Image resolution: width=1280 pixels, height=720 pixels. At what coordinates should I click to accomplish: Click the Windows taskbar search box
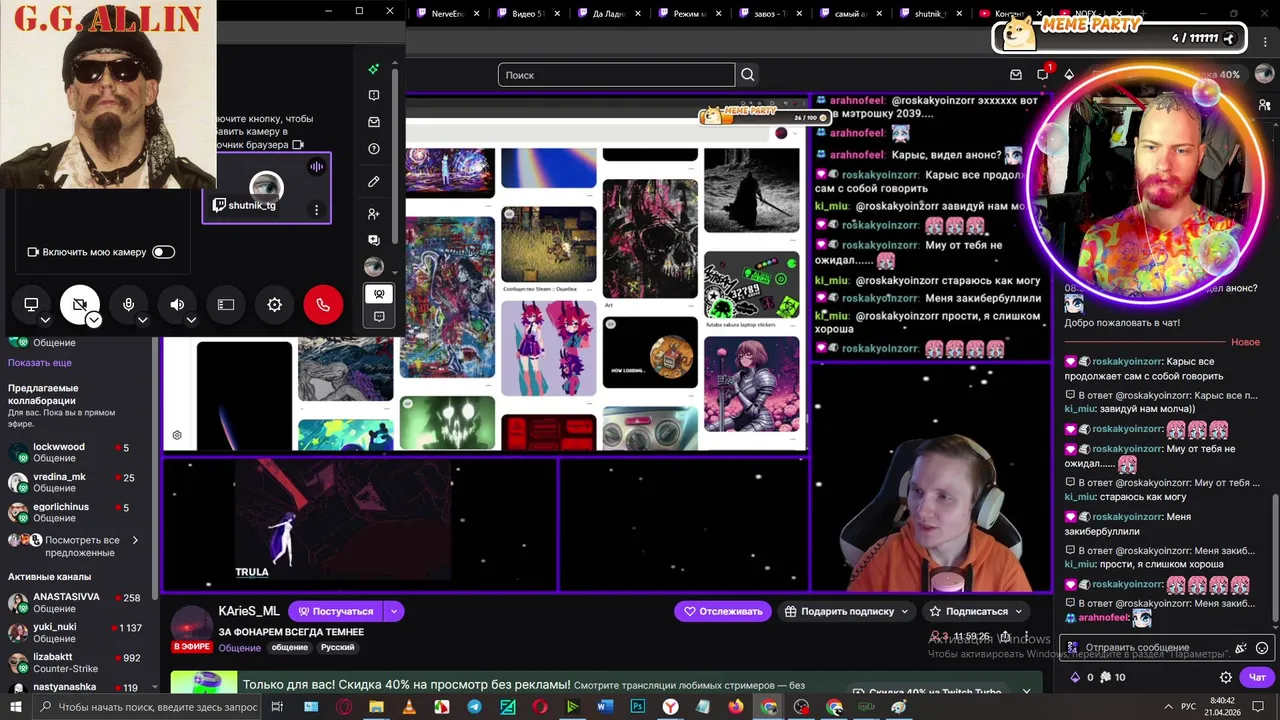tap(148, 707)
